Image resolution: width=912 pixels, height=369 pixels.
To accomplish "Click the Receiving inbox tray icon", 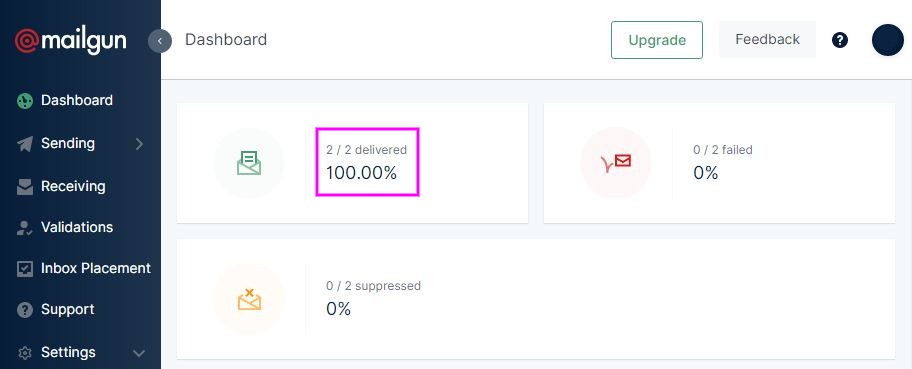I will tap(24, 187).
